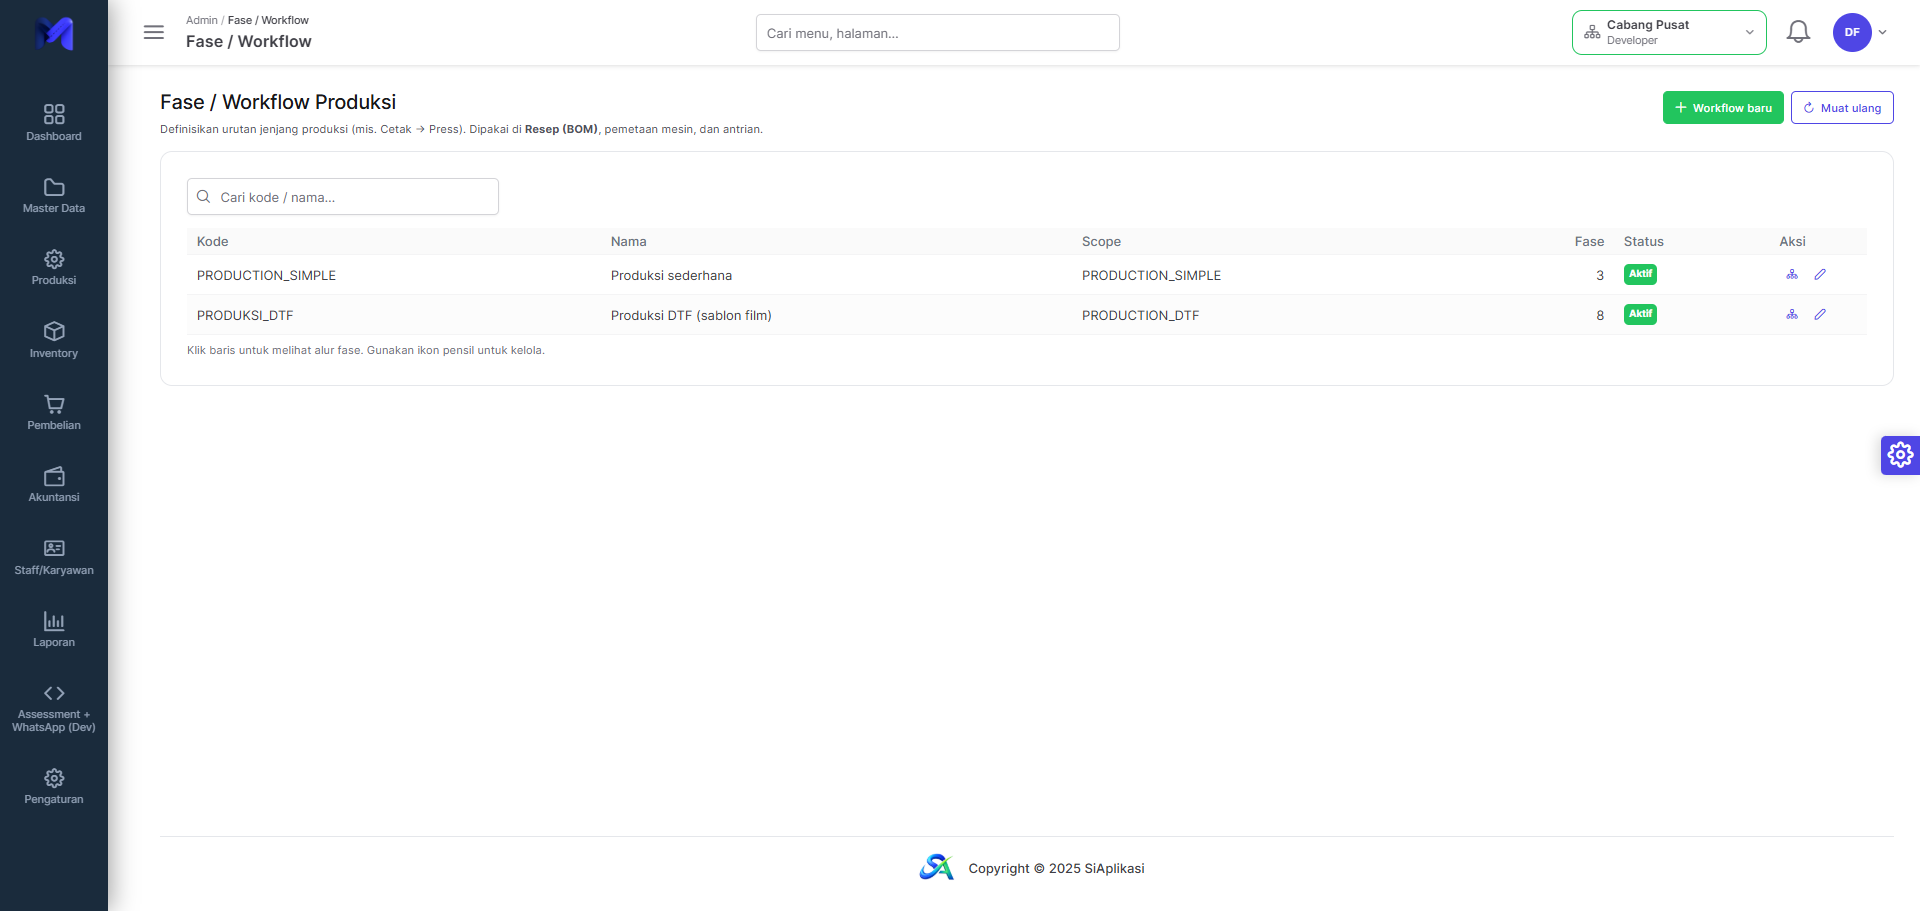
Task: Focus the Cari kode / nama search field
Action: 343,197
